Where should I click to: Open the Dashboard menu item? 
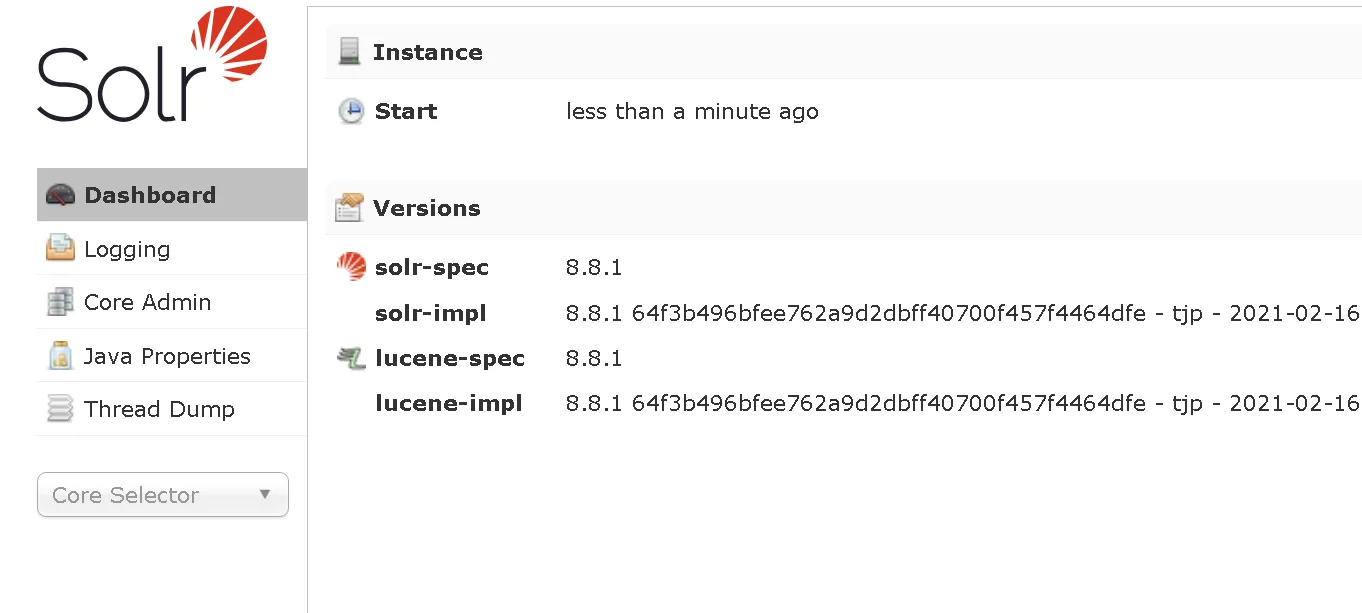(x=172, y=194)
